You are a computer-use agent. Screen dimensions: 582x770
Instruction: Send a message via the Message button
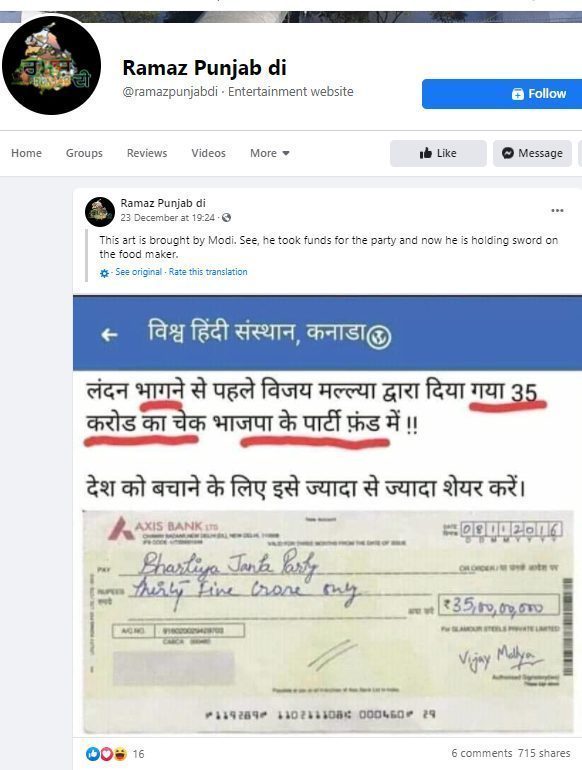[x=532, y=153]
